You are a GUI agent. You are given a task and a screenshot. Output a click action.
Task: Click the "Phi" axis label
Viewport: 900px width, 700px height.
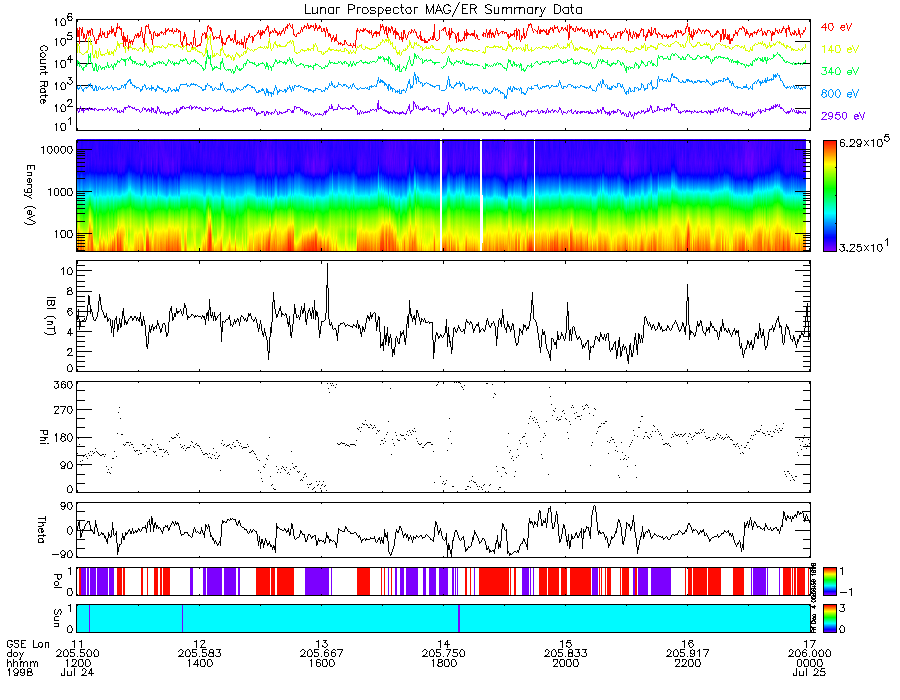click(43, 437)
